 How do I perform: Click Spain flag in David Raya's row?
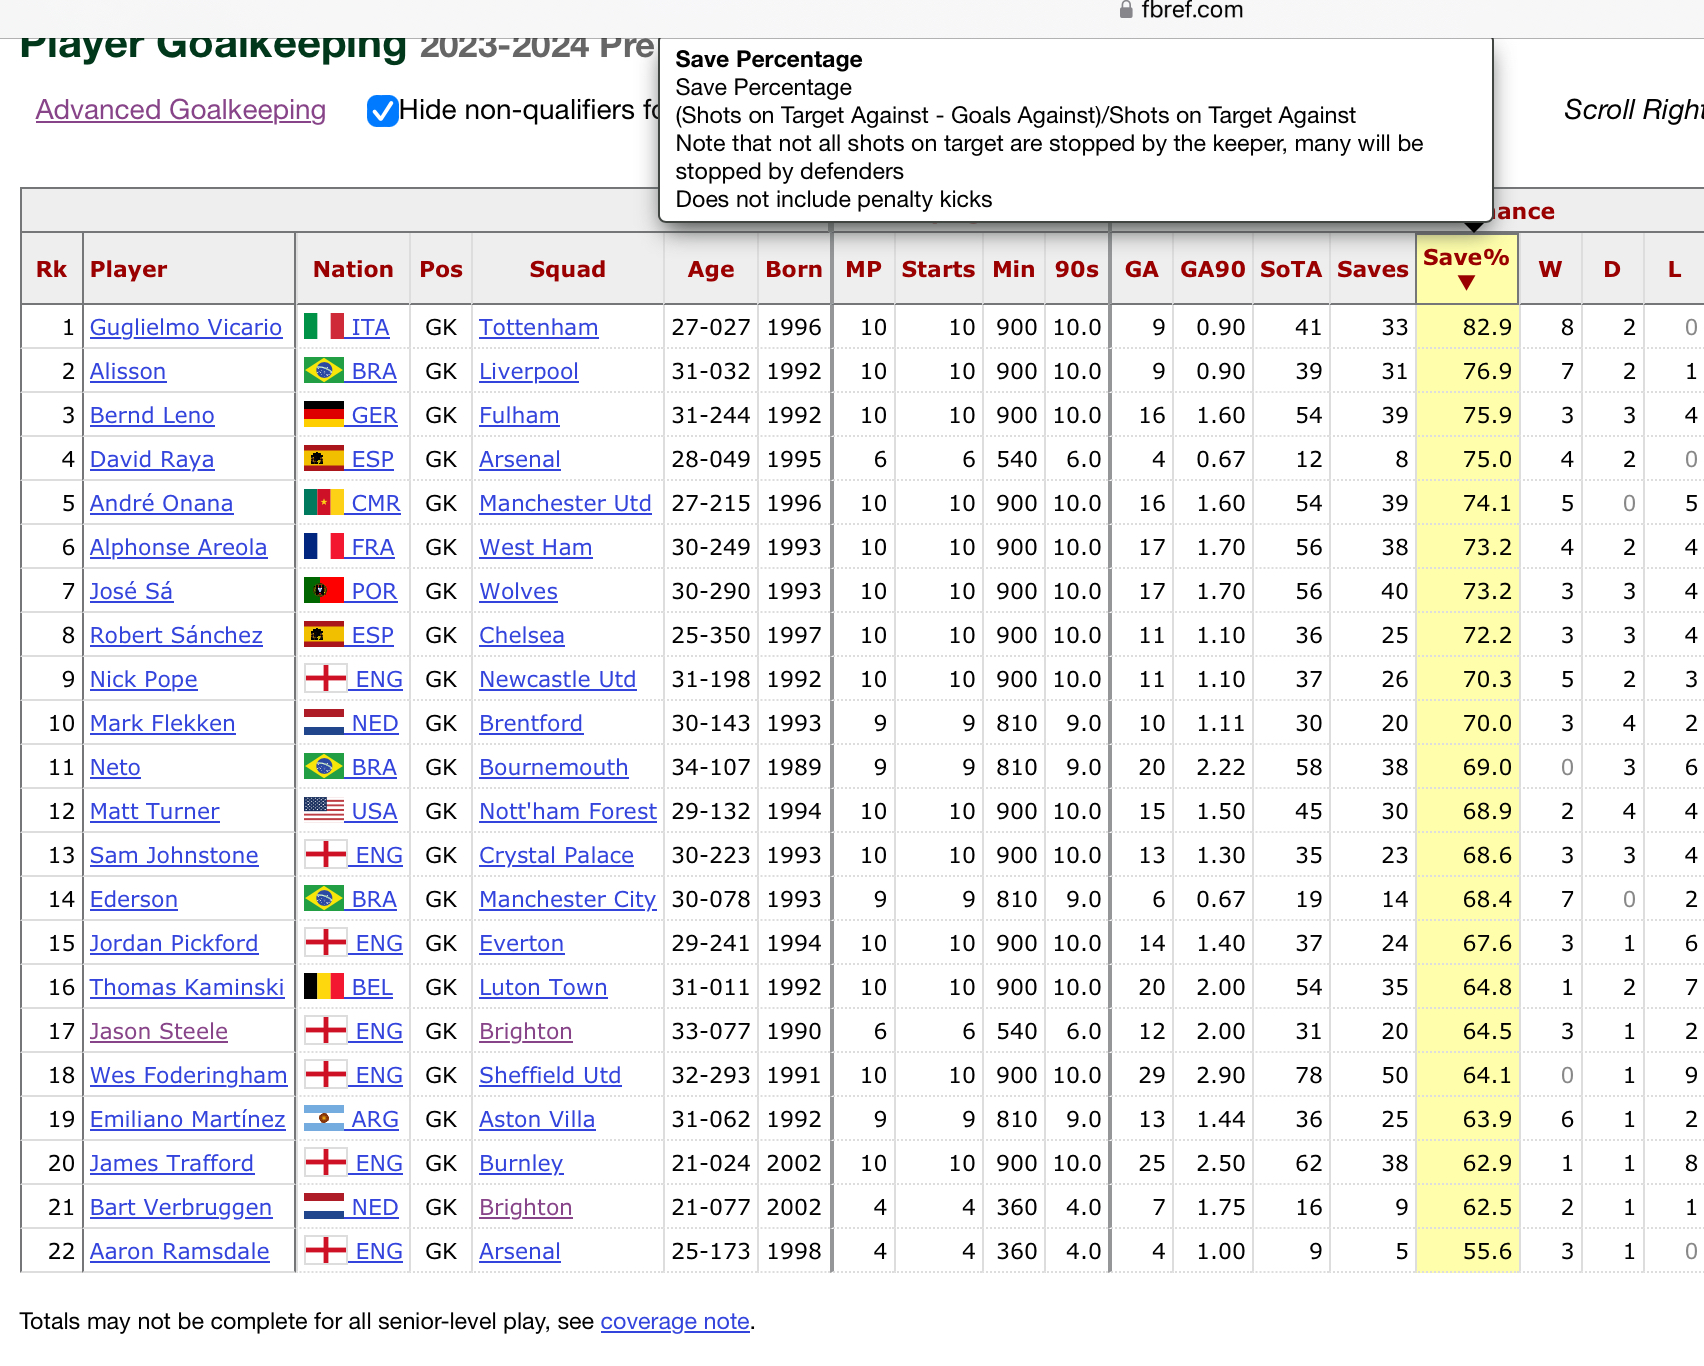(x=324, y=458)
